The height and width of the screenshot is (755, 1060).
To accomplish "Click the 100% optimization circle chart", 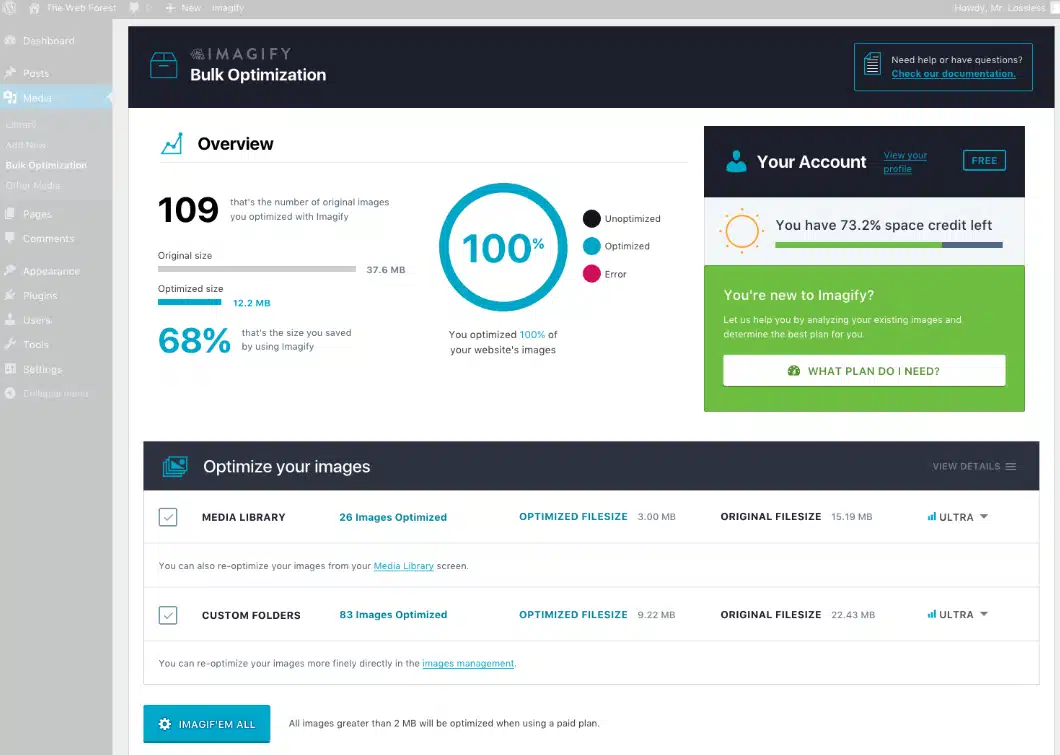I will [503, 247].
